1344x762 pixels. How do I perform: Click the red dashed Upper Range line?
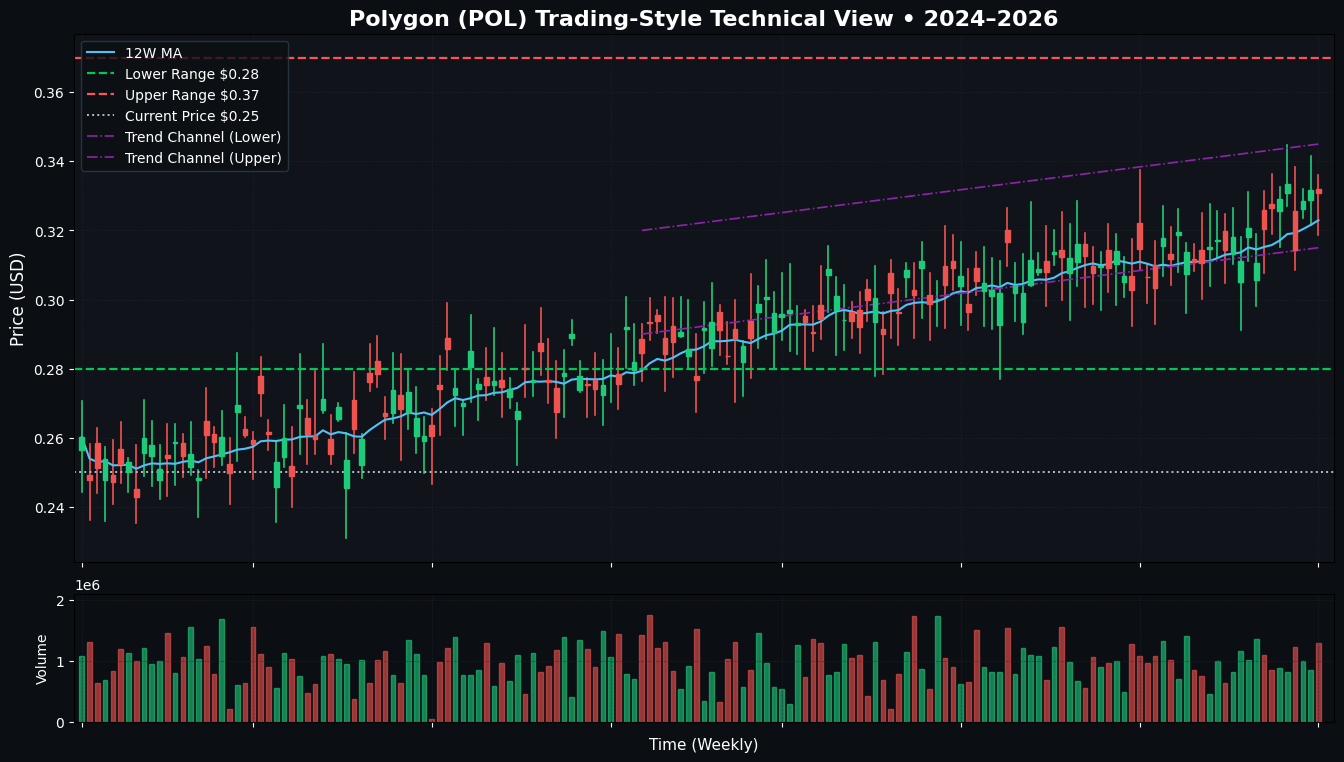[704, 58]
